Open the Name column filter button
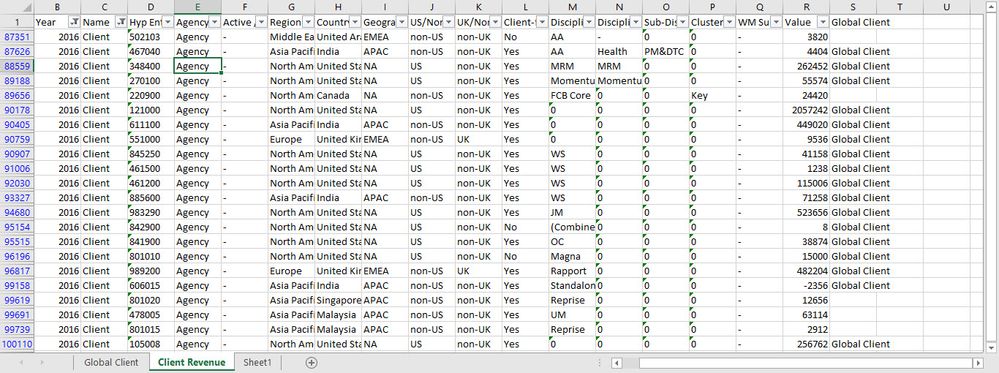This screenshot has height=373, width=999. (x=121, y=22)
